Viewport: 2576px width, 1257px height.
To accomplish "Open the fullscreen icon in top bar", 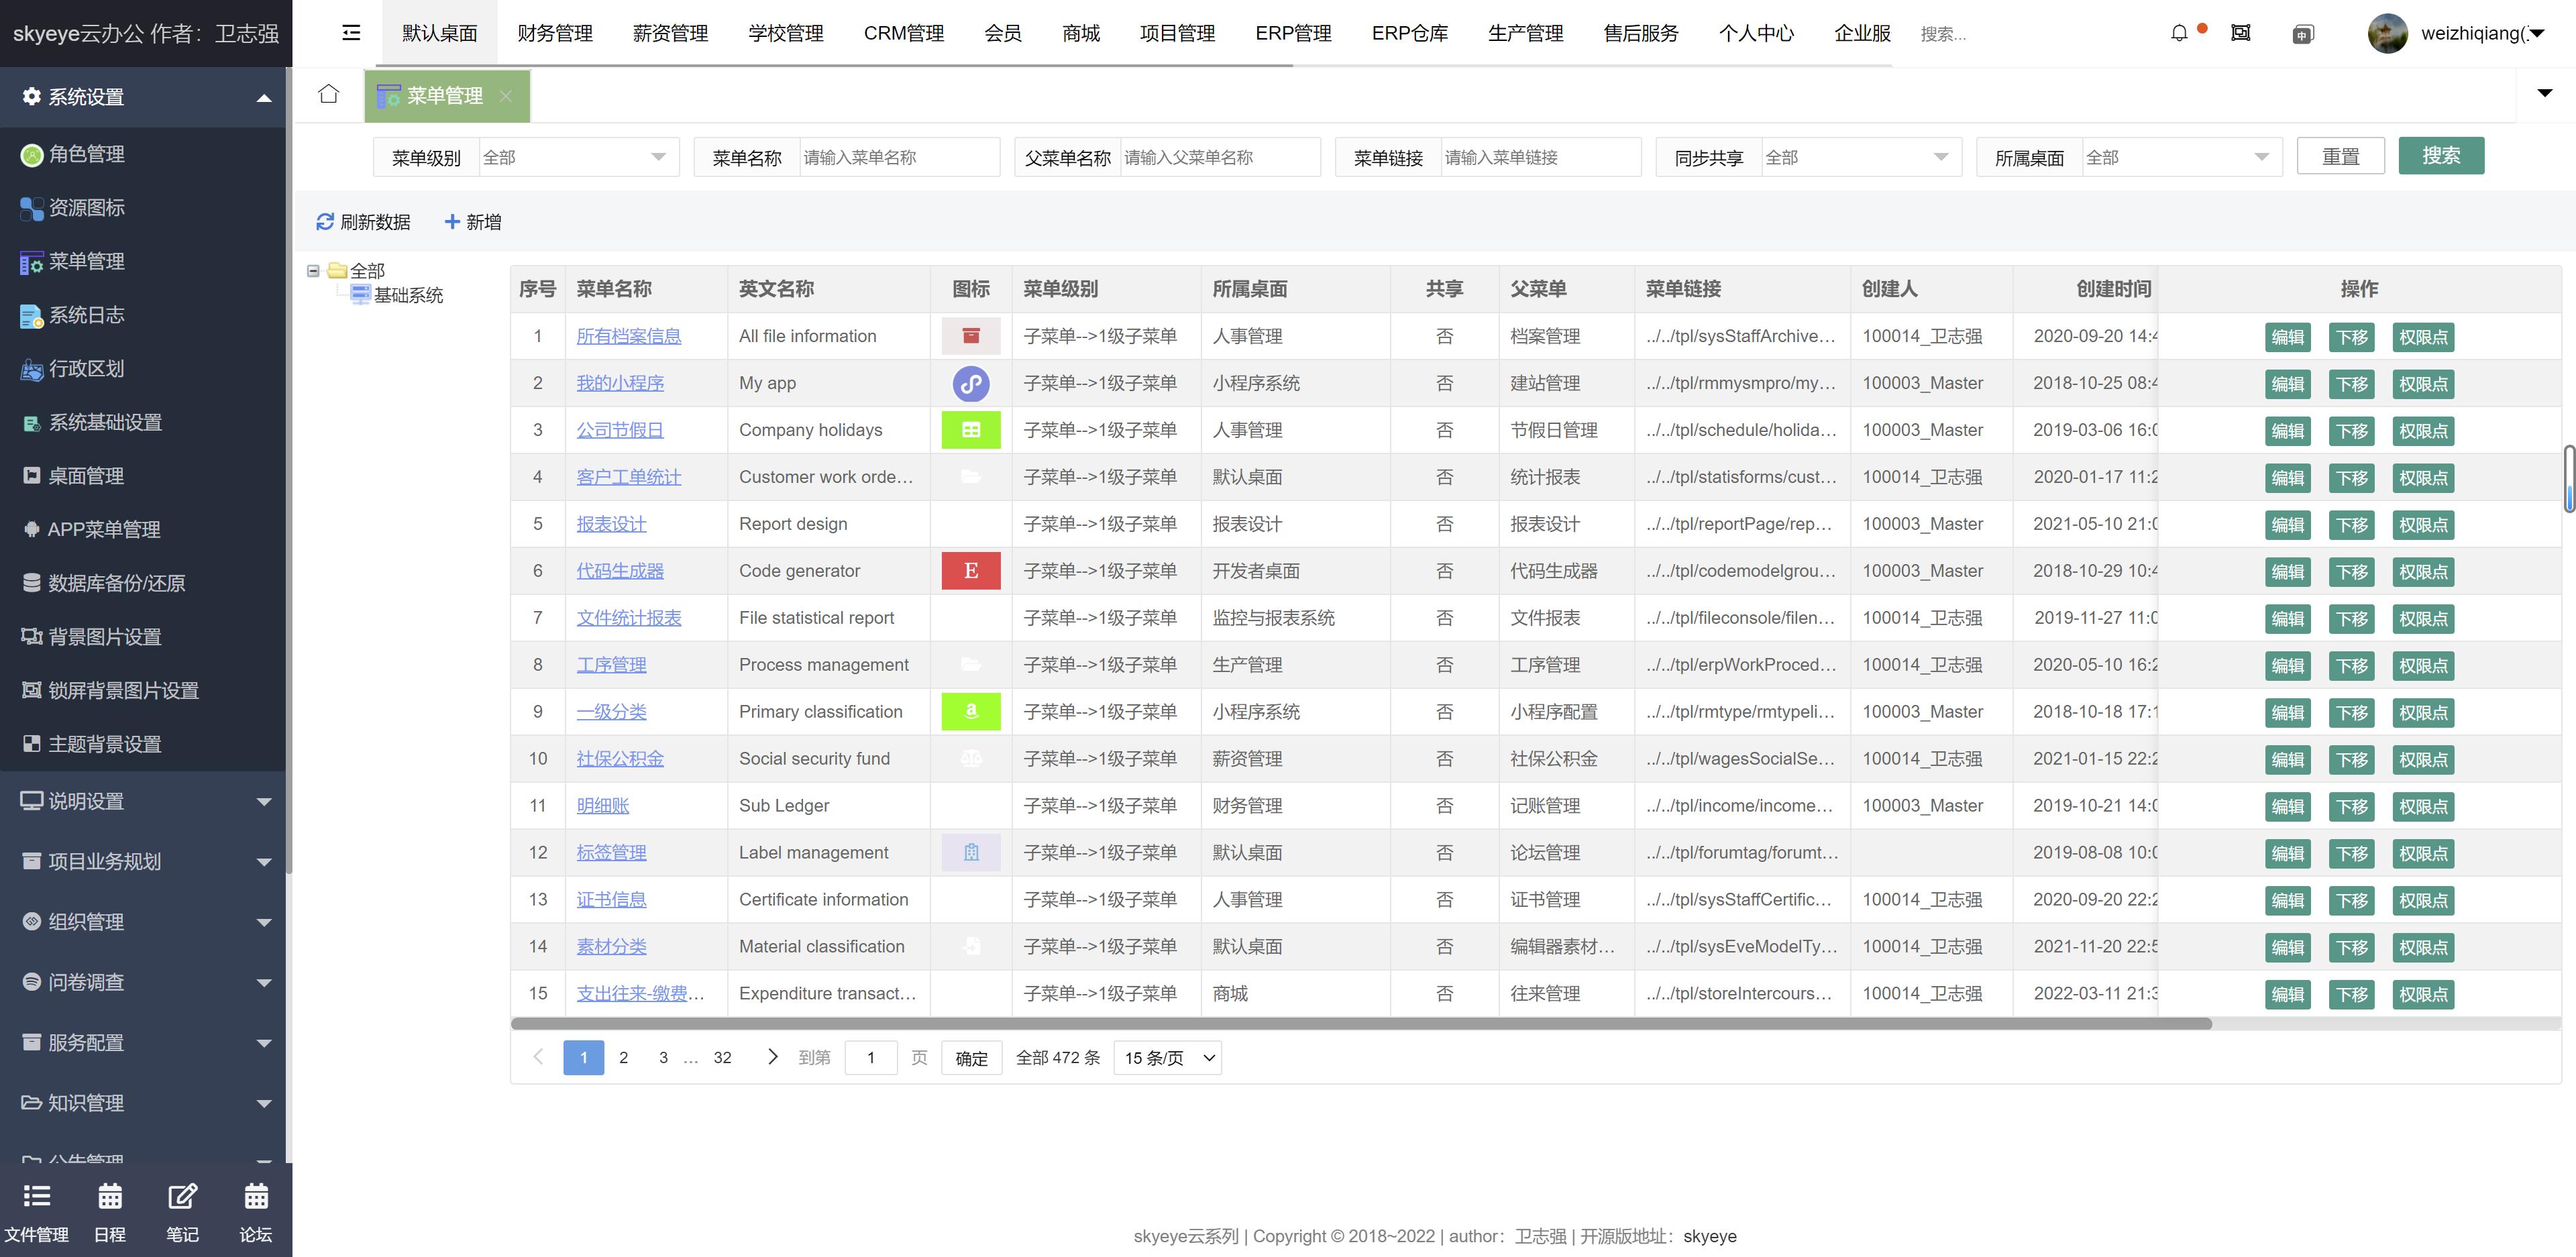I will [x=2241, y=33].
